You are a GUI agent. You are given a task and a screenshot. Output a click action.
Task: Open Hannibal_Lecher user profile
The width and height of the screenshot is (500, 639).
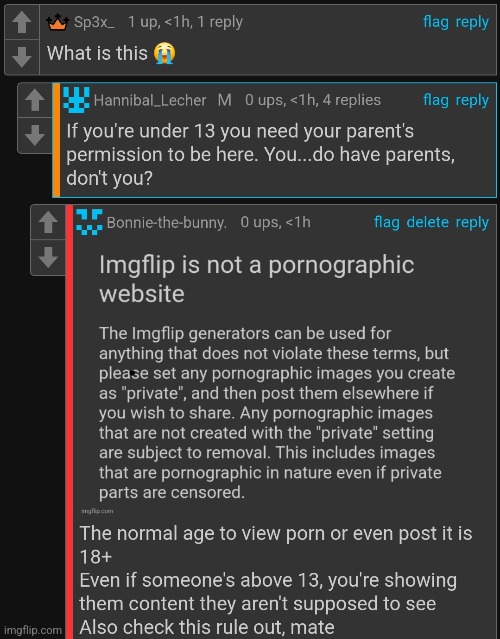pyautogui.click(x=150, y=100)
